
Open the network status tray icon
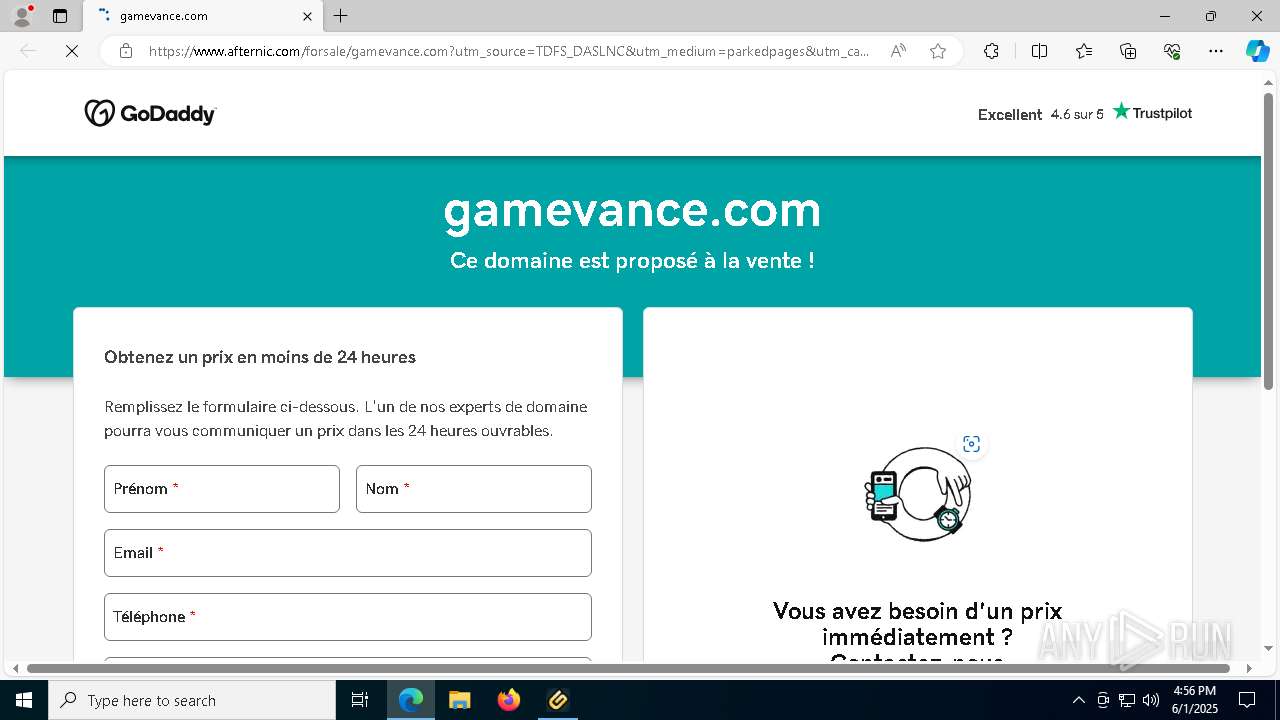(x=1127, y=700)
